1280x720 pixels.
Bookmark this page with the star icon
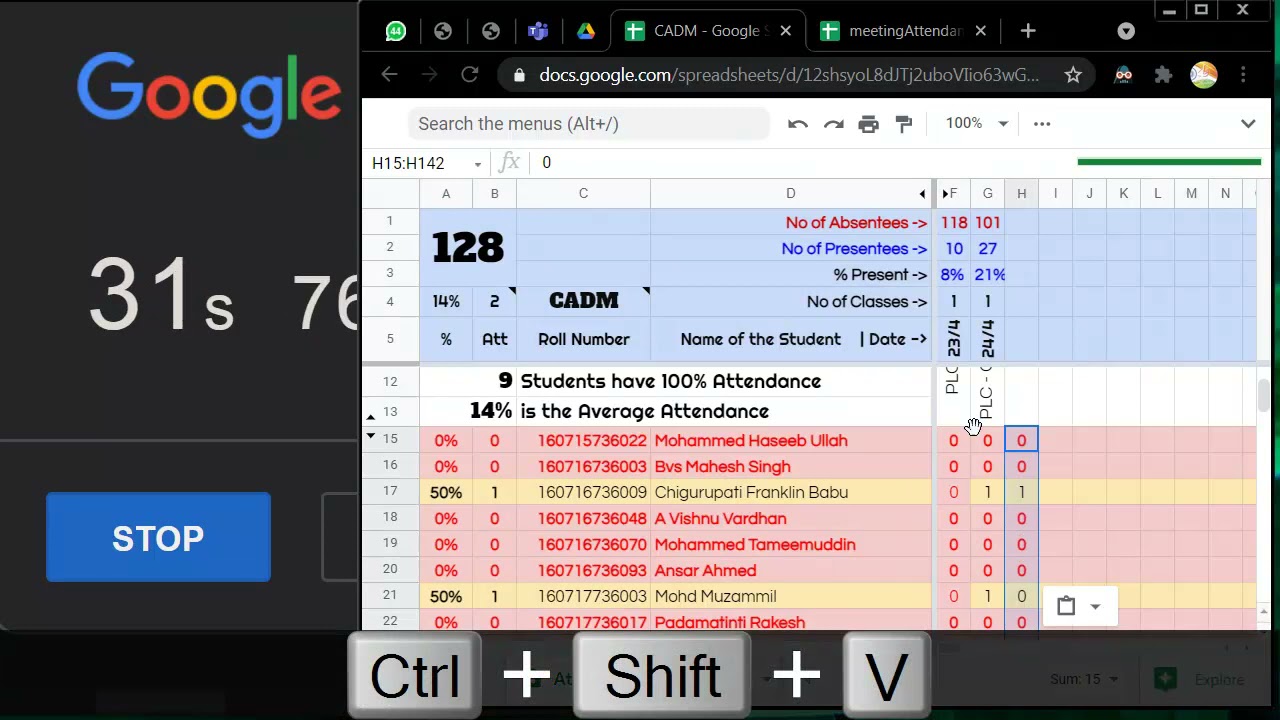(1073, 75)
